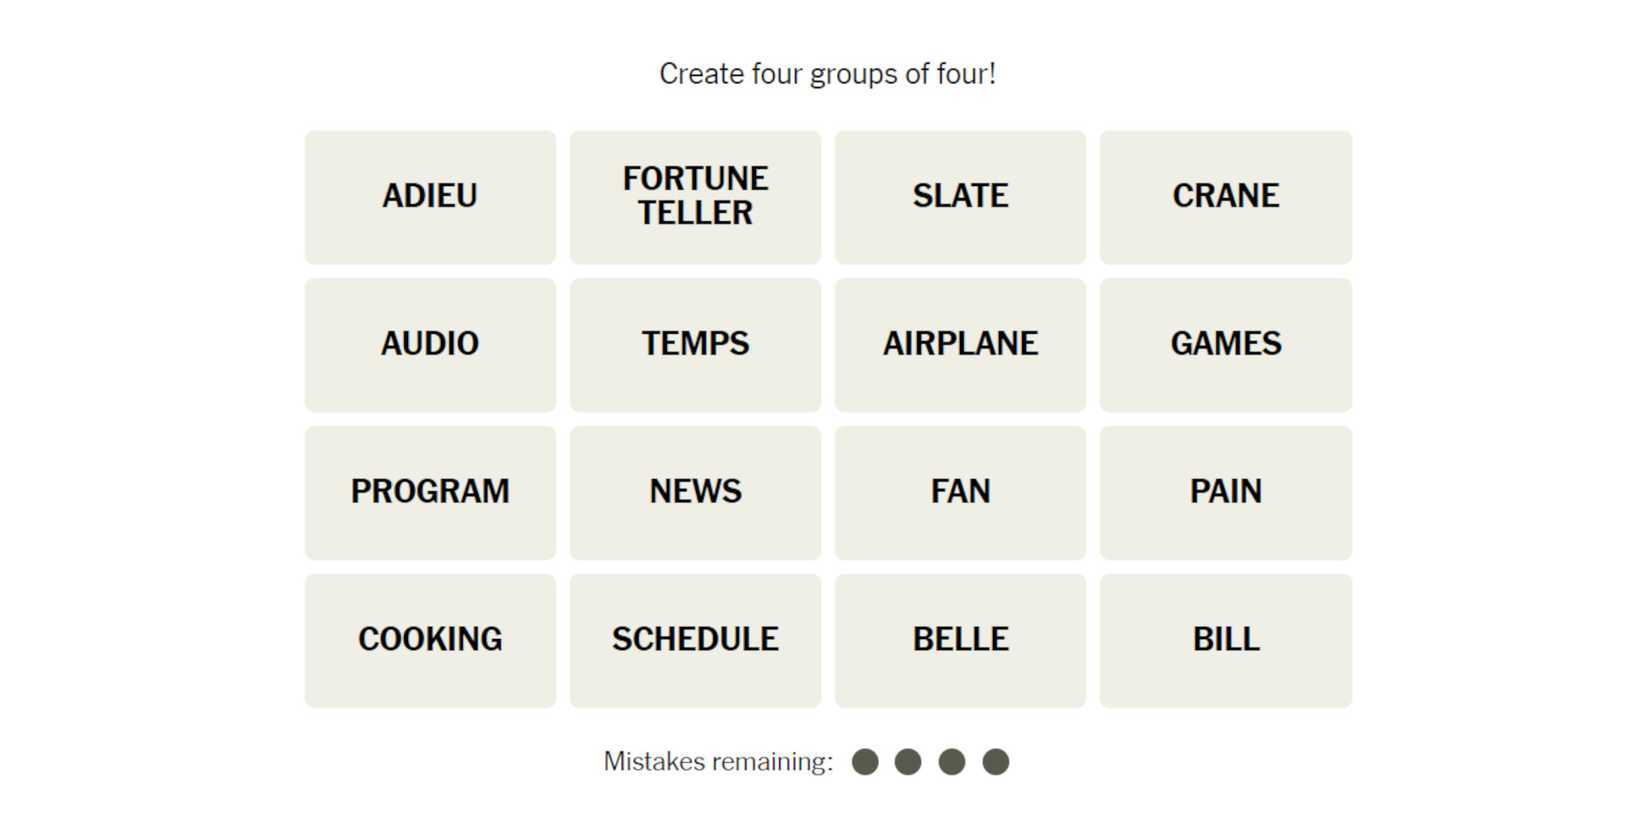
Task: Select the AUDIO tile
Action: [x=430, y=345]
